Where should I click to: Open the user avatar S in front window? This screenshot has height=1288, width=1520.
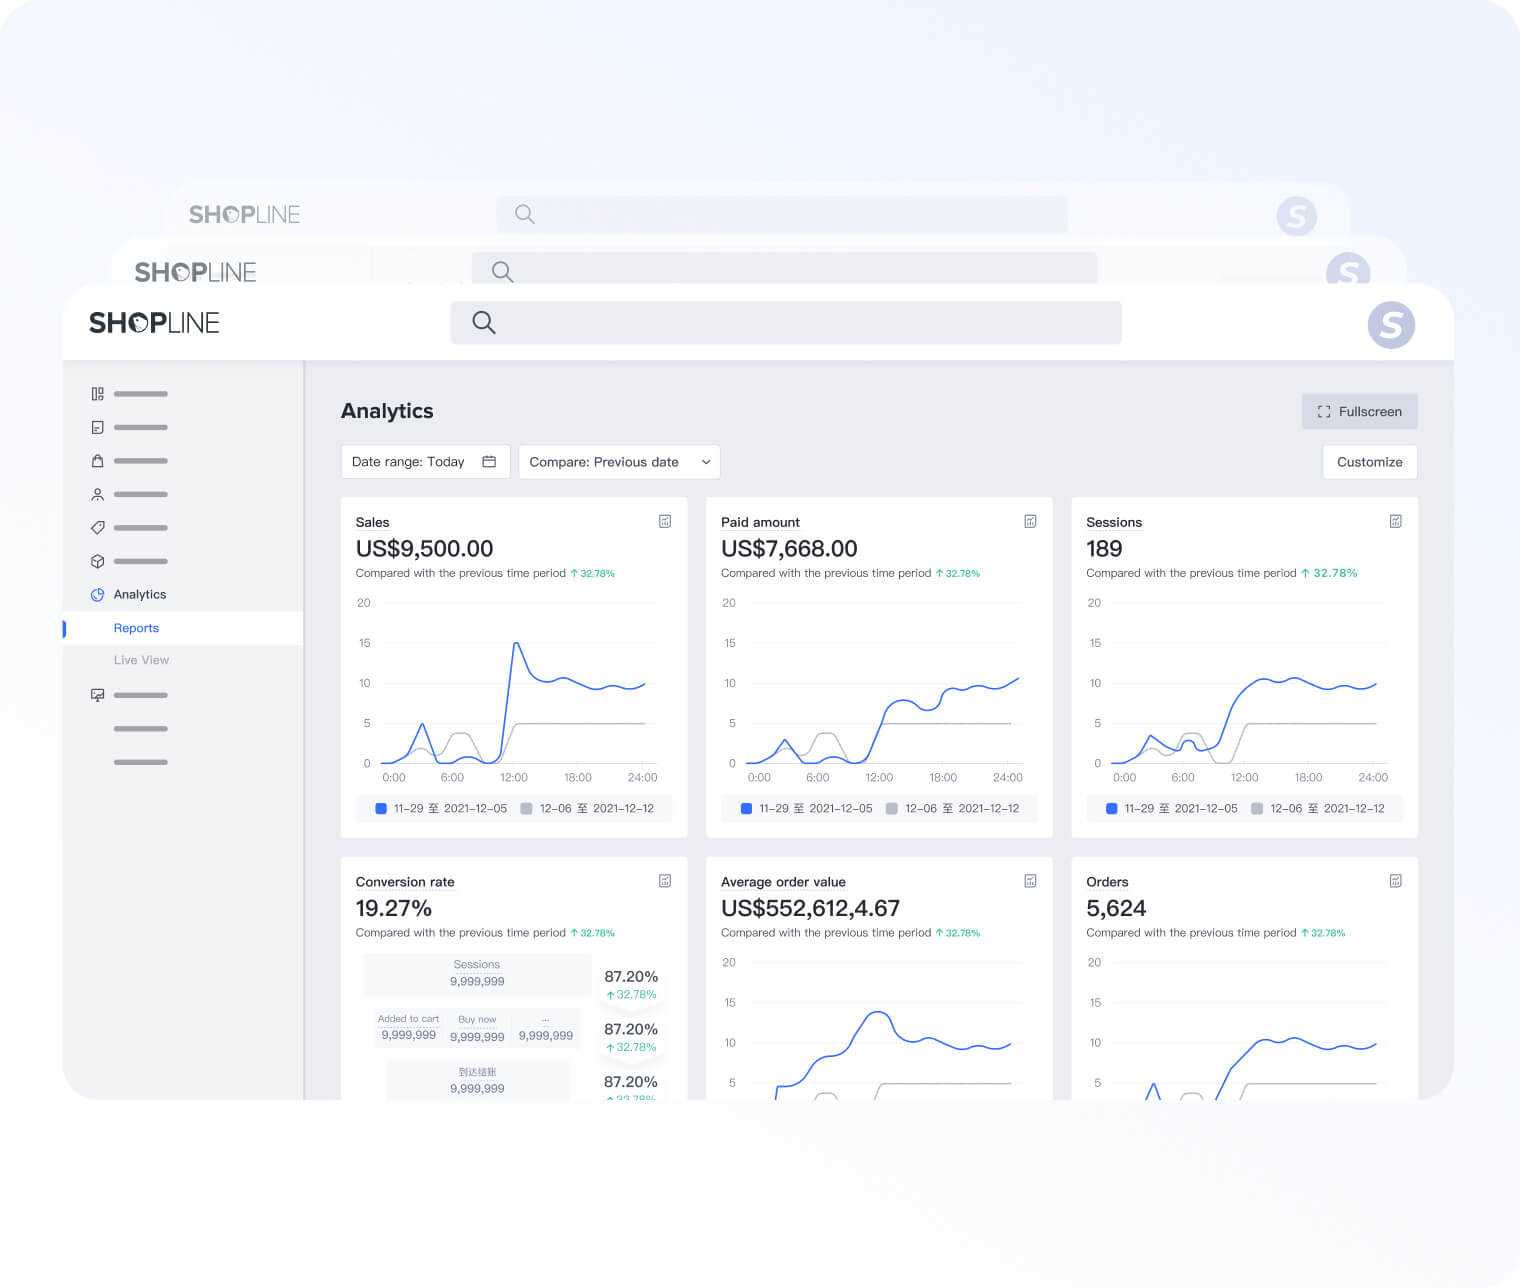(1391, 325)
